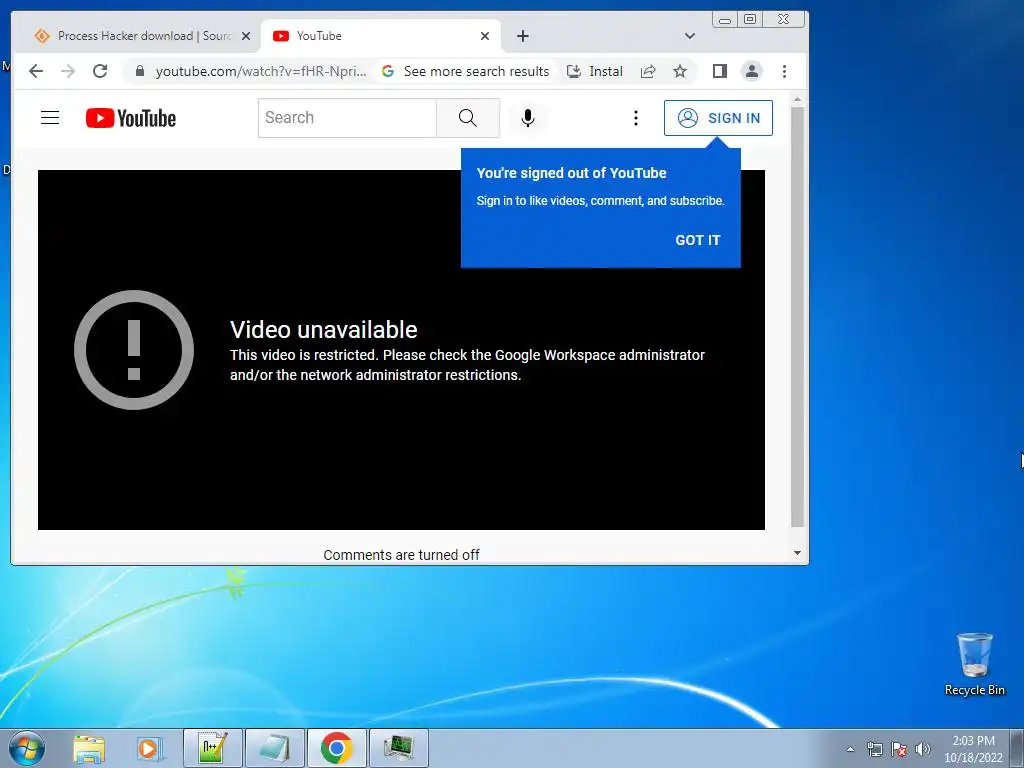
Task: Open the notepad taskbar window
Action: pyautogui.click(x=274, y=748)
